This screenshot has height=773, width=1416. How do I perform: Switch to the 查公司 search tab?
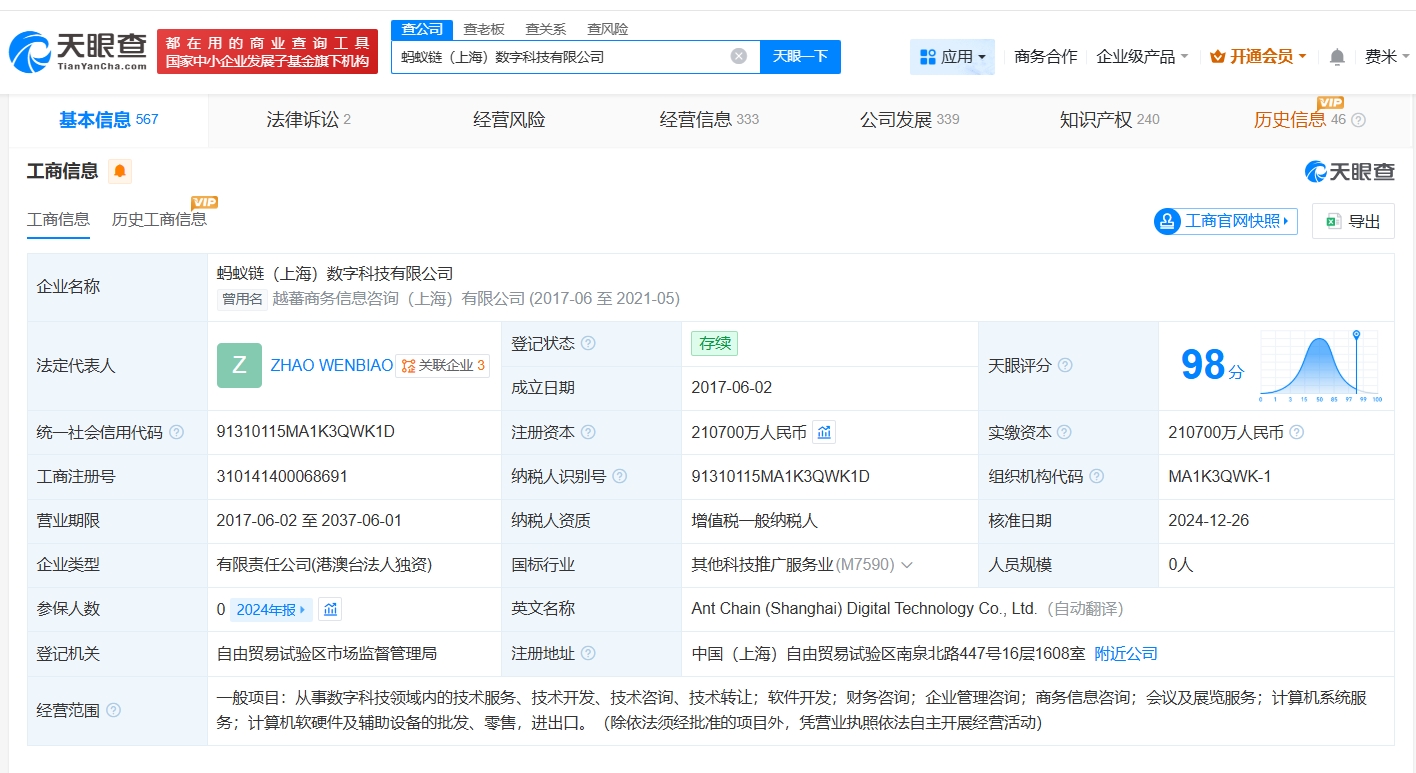[x=422, y=29]
